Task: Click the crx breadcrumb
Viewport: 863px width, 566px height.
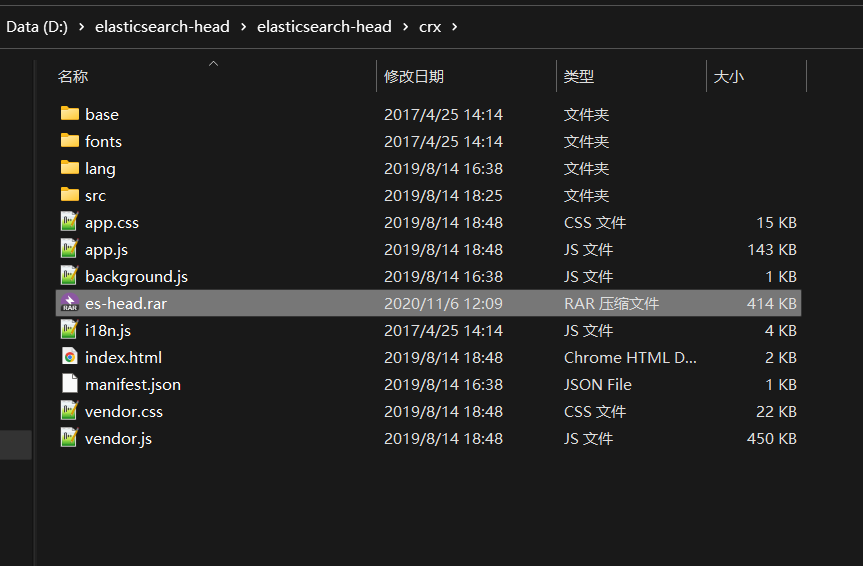Action: click(x=430, y=27)
